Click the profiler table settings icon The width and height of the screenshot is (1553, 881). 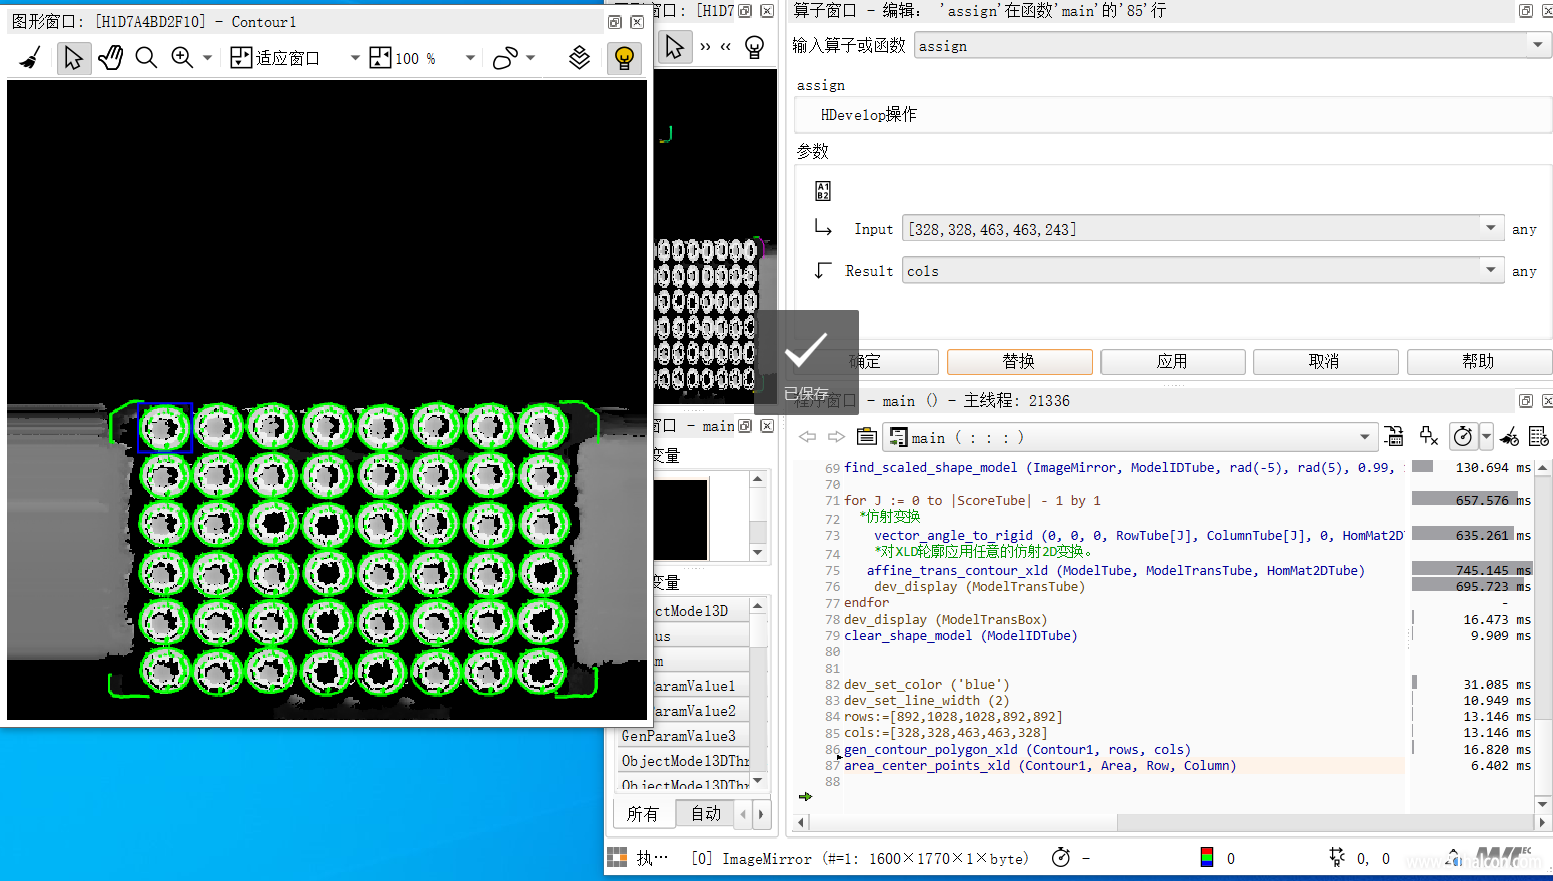tap(1539, 437)
